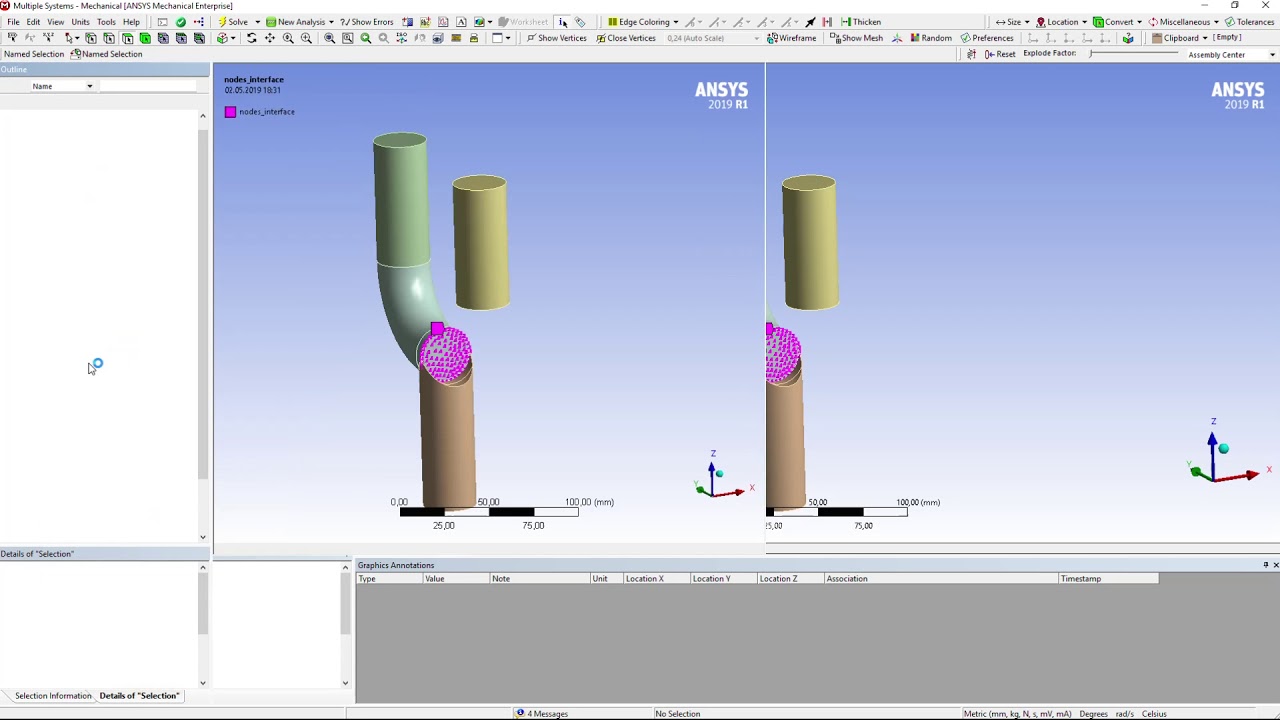This screenshot has height=720, width=1280.
Task: Click the Thicken label
Action: coord(867,22)
